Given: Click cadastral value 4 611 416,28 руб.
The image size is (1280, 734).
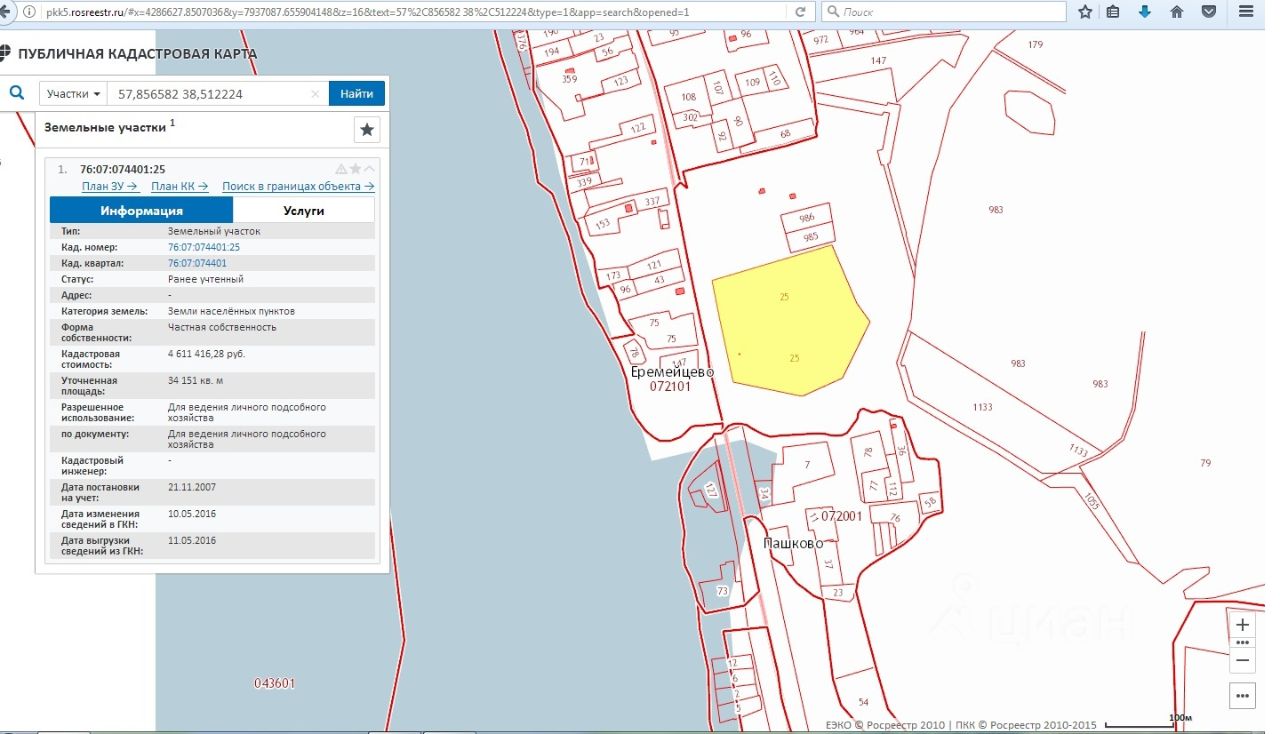Looking at the screenshot, I should point(207,354).
